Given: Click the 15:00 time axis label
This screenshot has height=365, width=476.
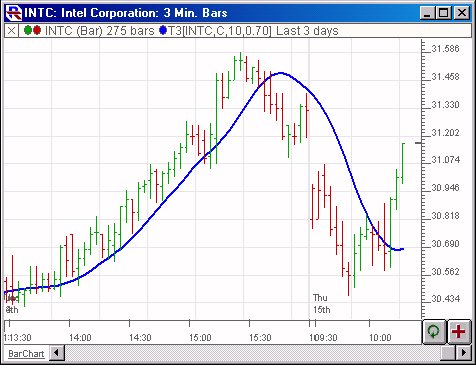Looking at the screenshot, I should pyautogui.click(x=200, y=338).
